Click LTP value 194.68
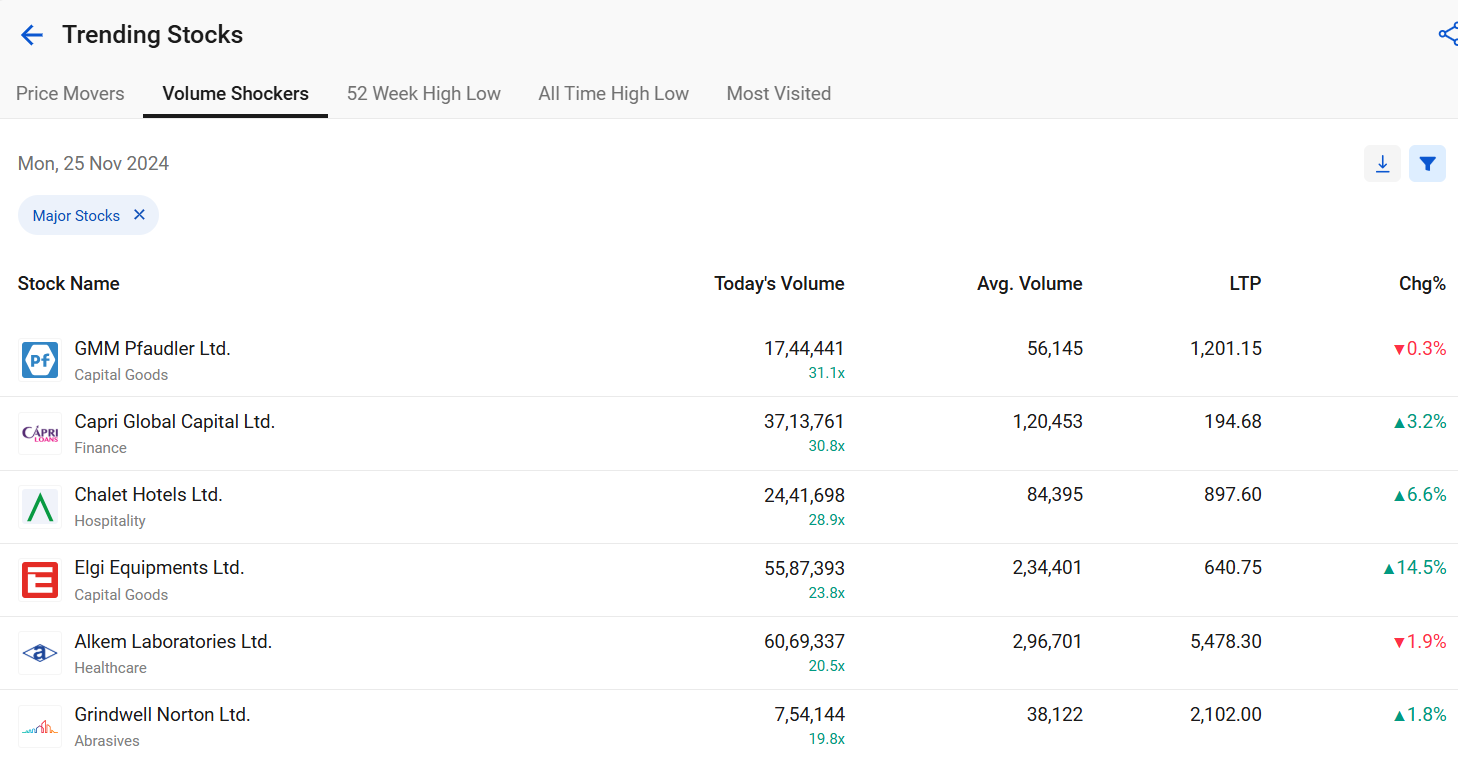 click(x=1232, y=421)
